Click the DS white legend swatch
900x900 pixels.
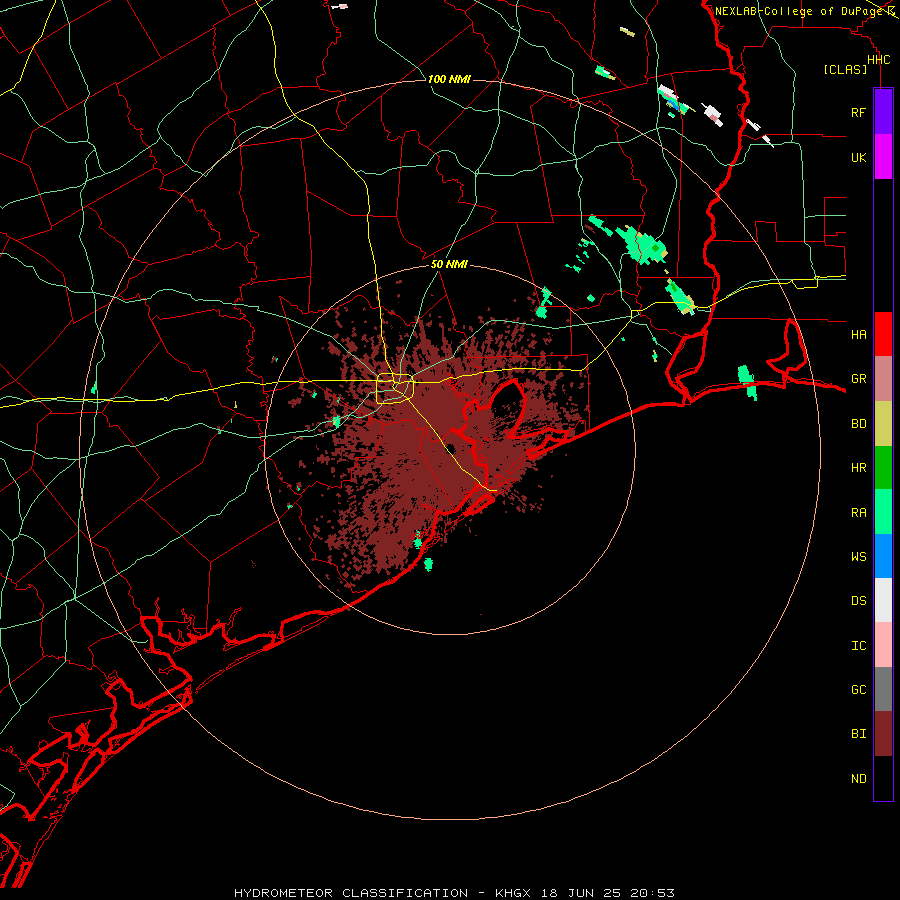pyautogui.click(x=883, y=600)
